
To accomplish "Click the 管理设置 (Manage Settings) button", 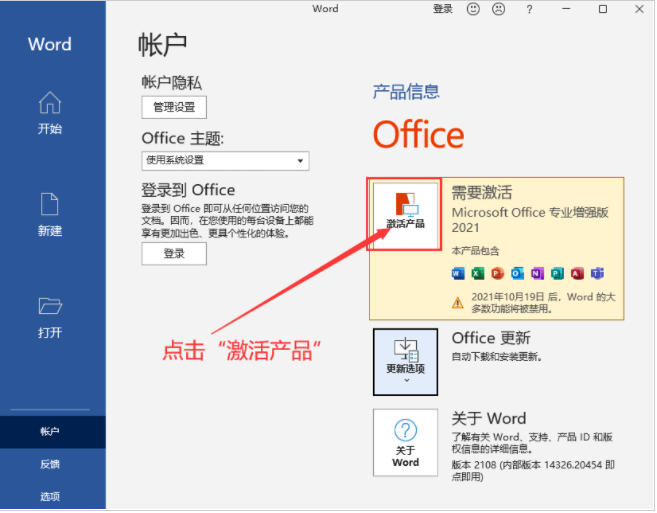I will tap(173, 106).
